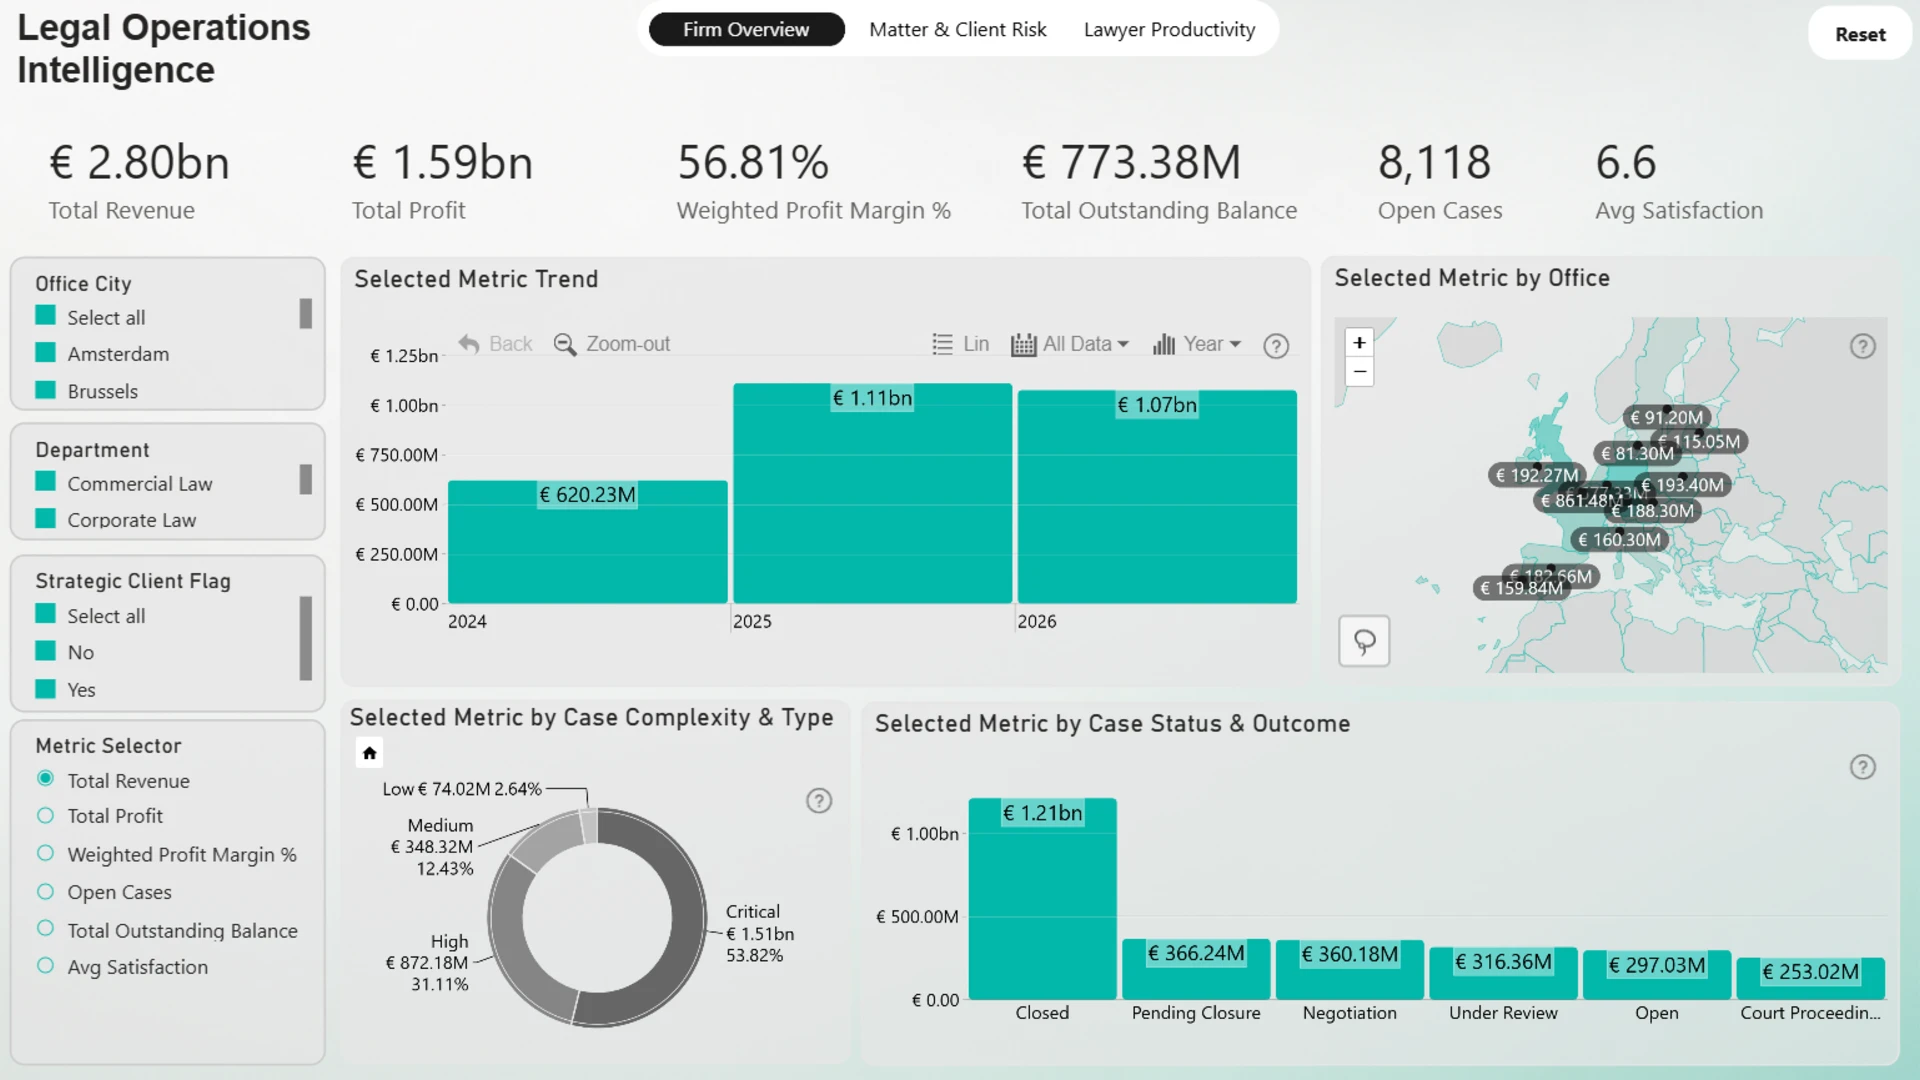
Task: Click the Zoom-out magnifier icon
Action: click(x=565, y=344)
